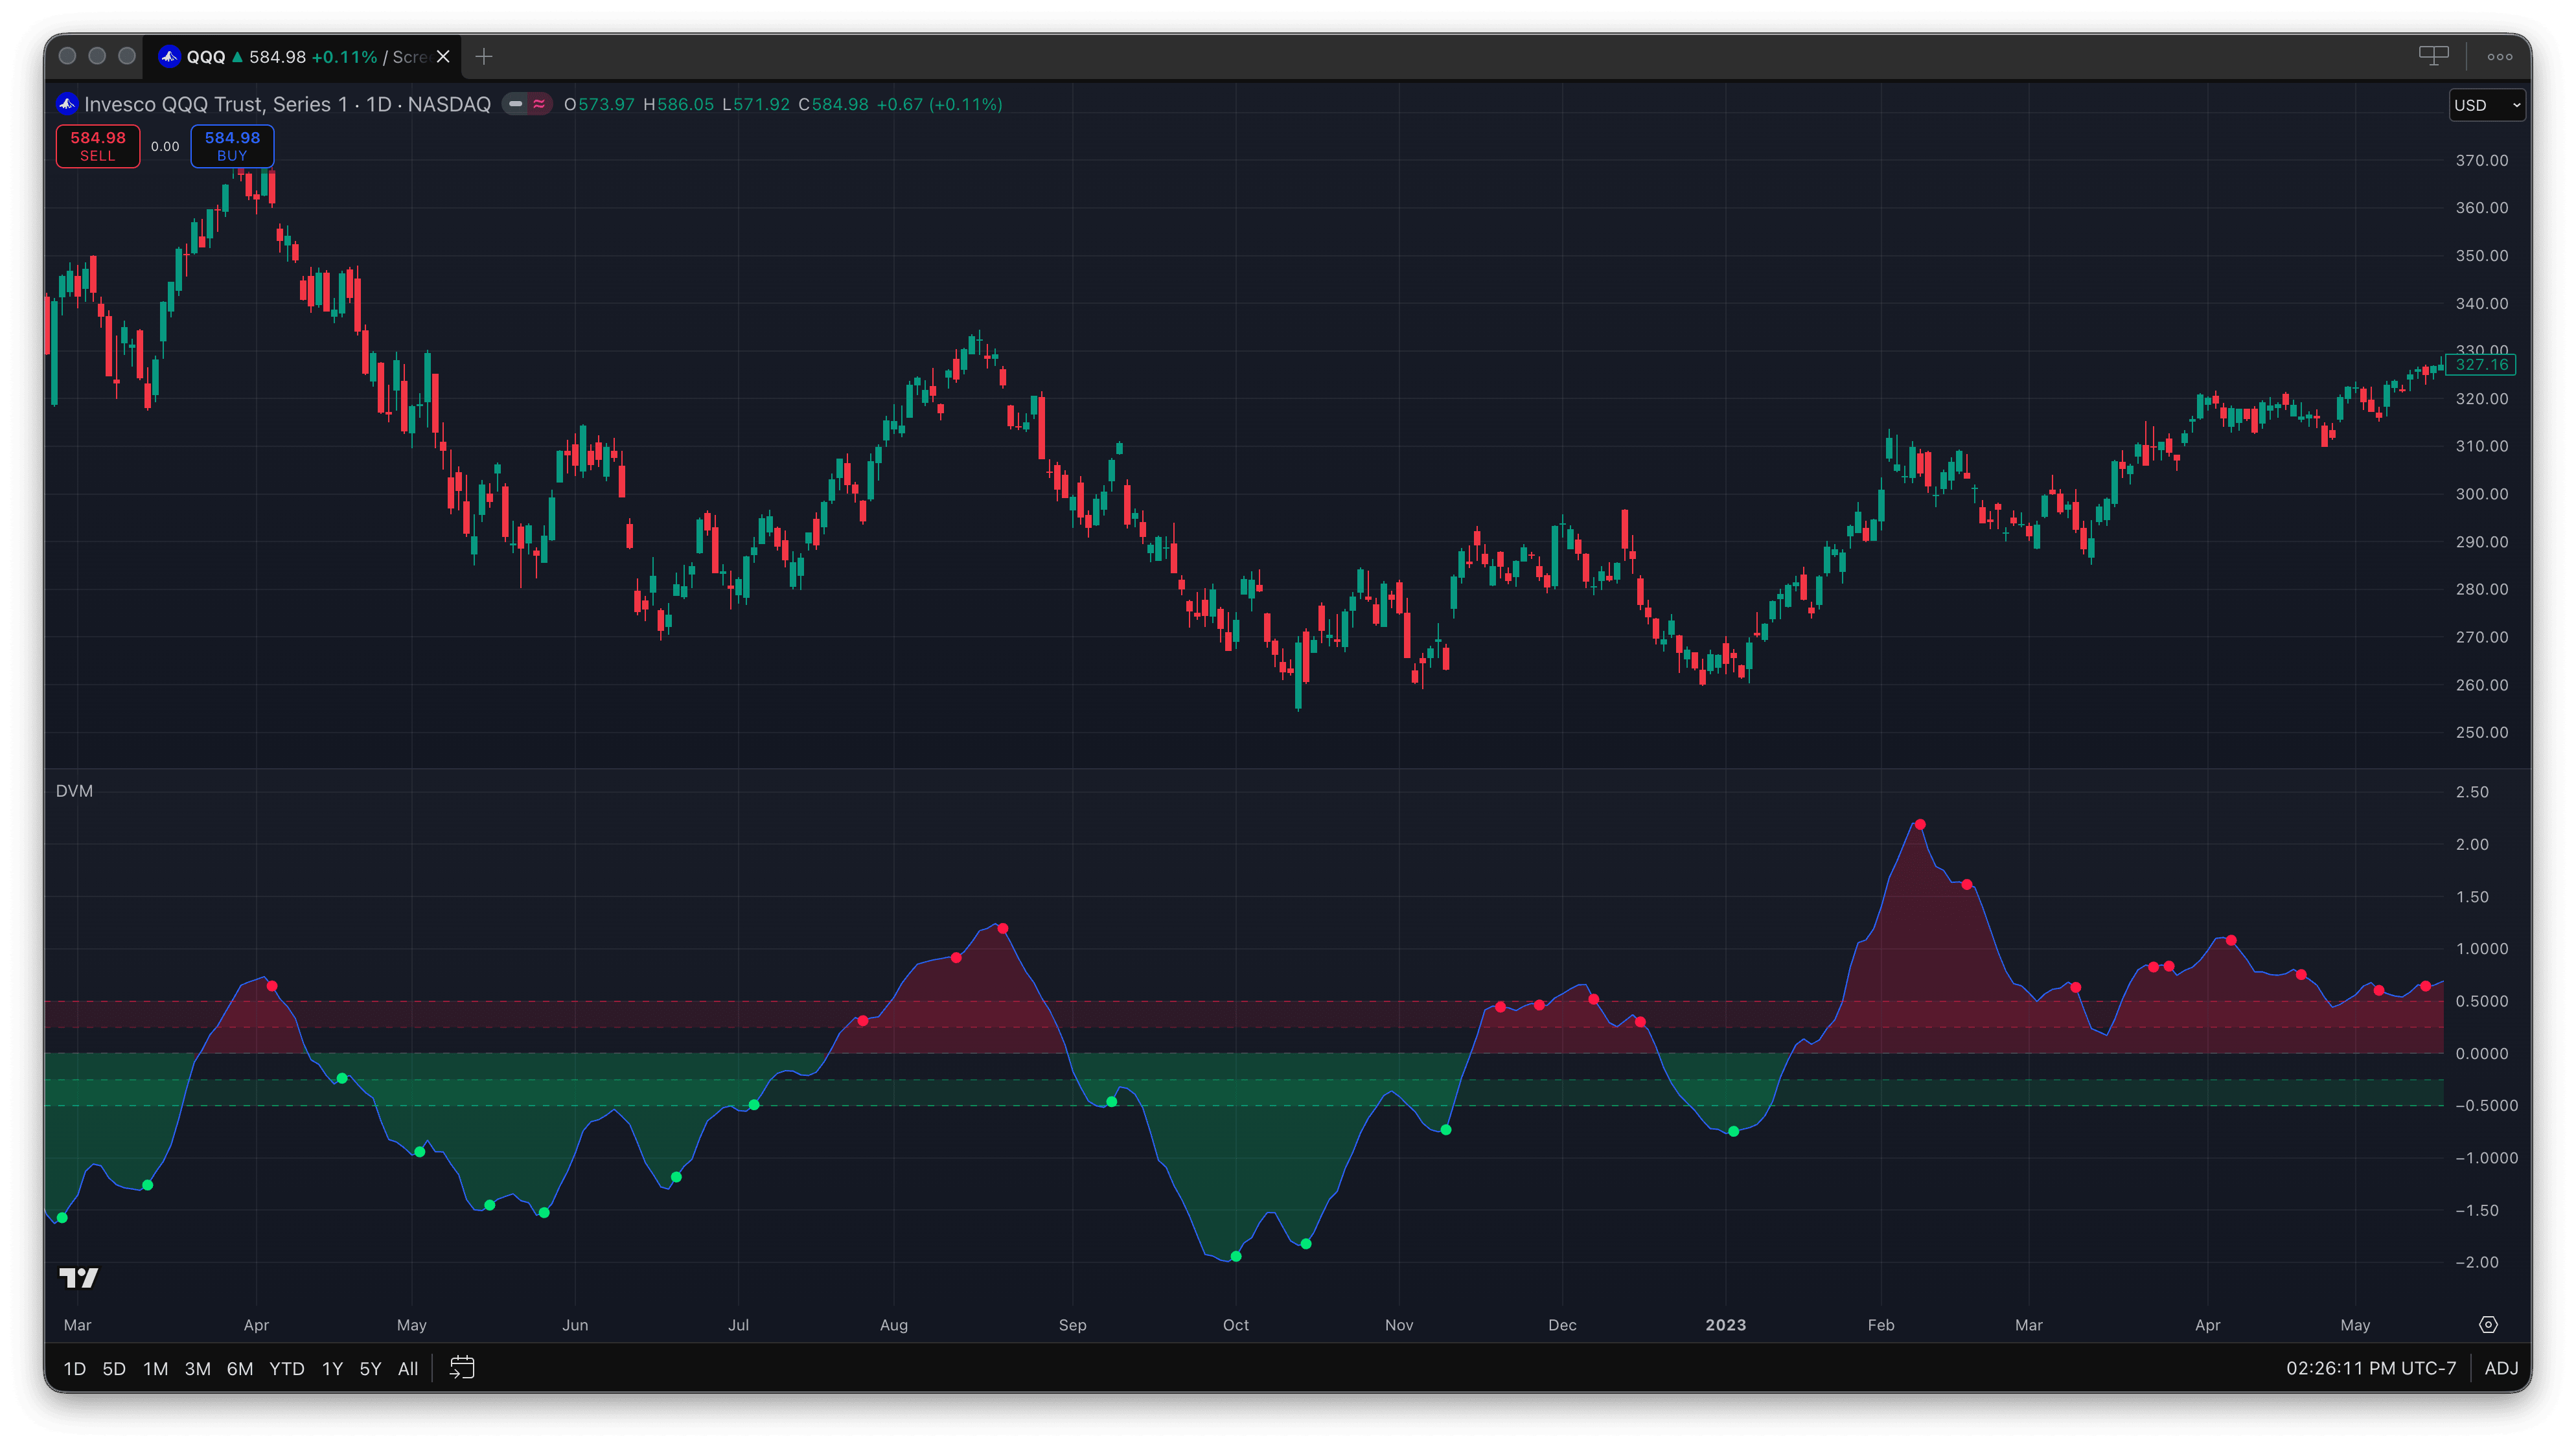This screenshot has height=1447, width=2576.
Task: Open the Go to date calendar icon
Action: click(462, 1367)
